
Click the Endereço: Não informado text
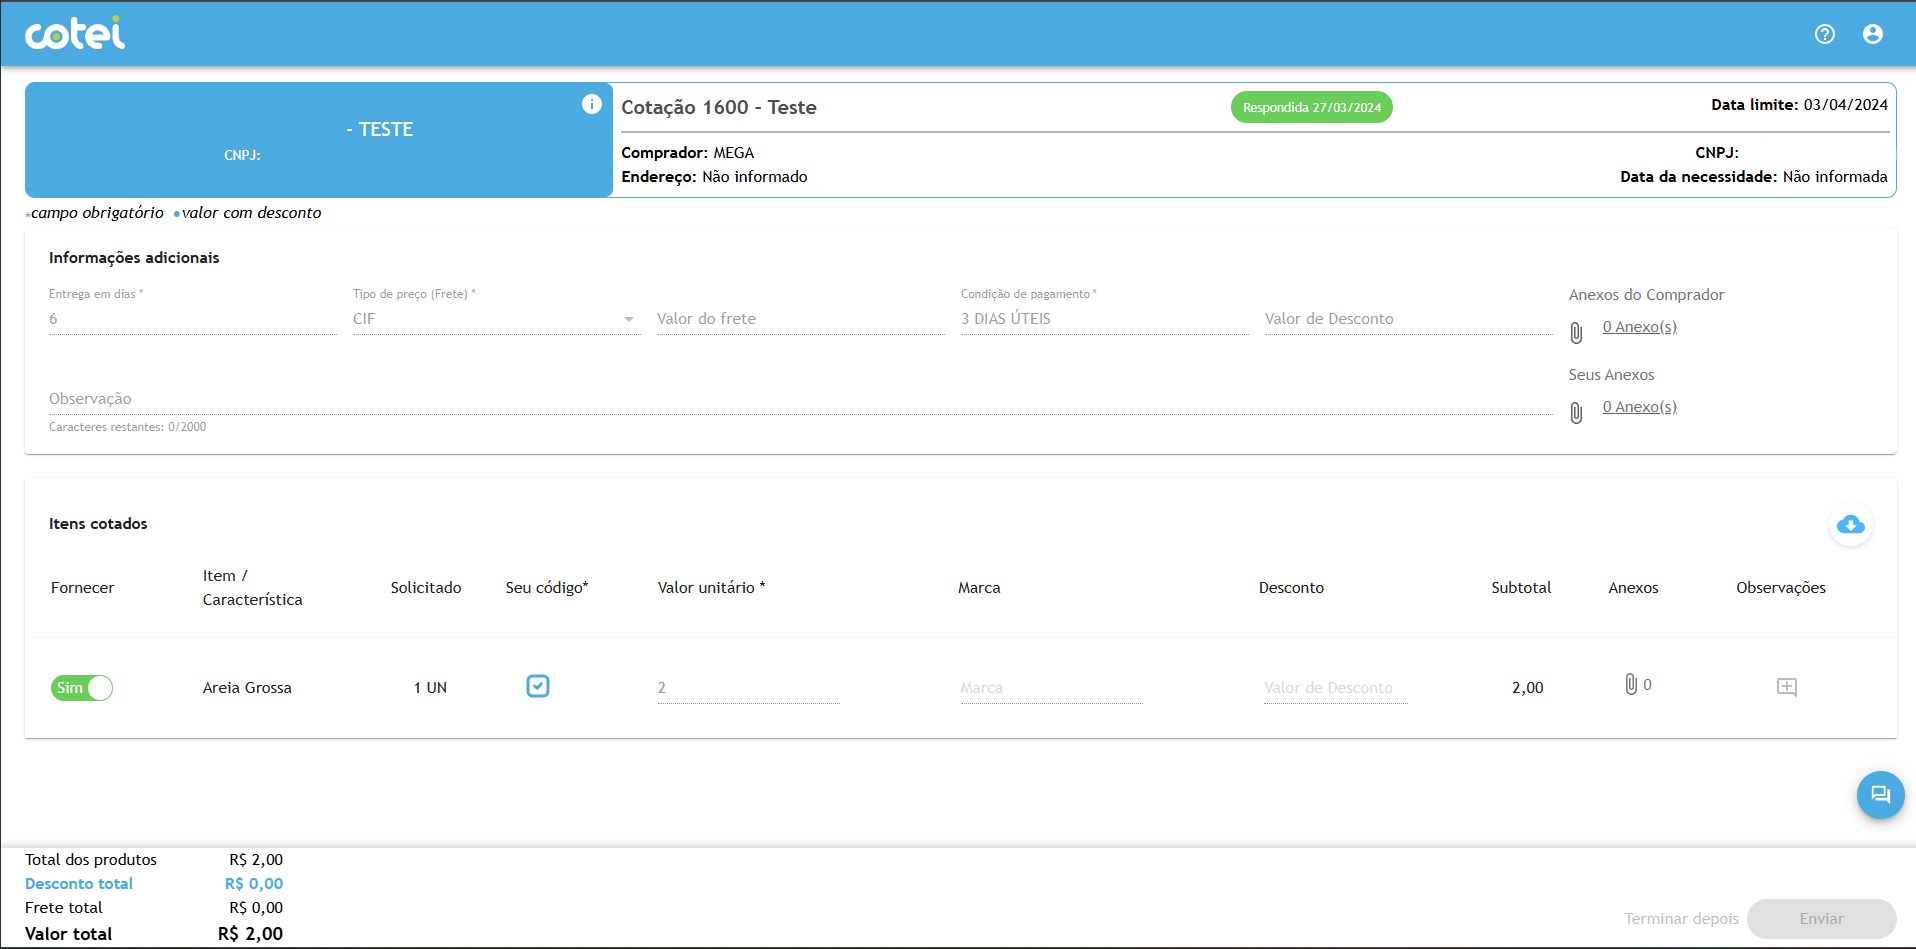click(x=714, y=177)
